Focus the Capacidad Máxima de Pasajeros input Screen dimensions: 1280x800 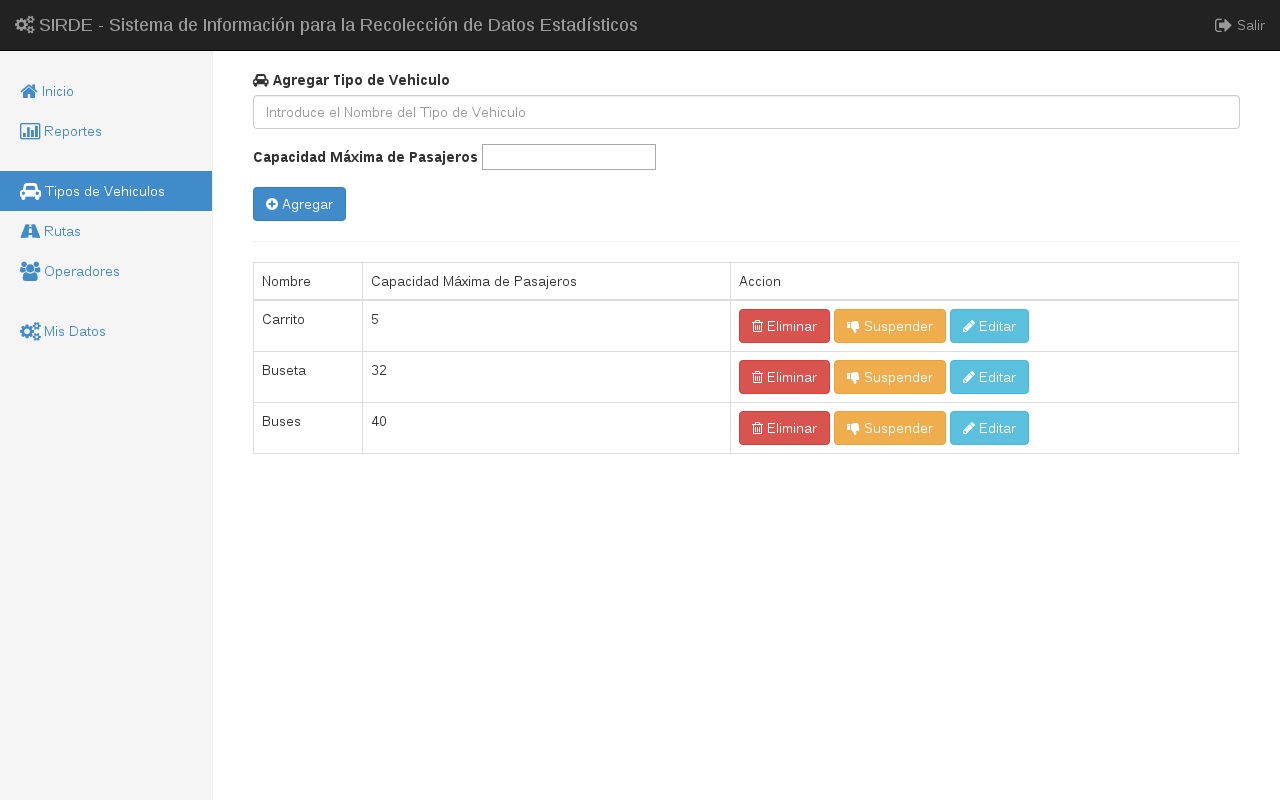coord(569,157)
